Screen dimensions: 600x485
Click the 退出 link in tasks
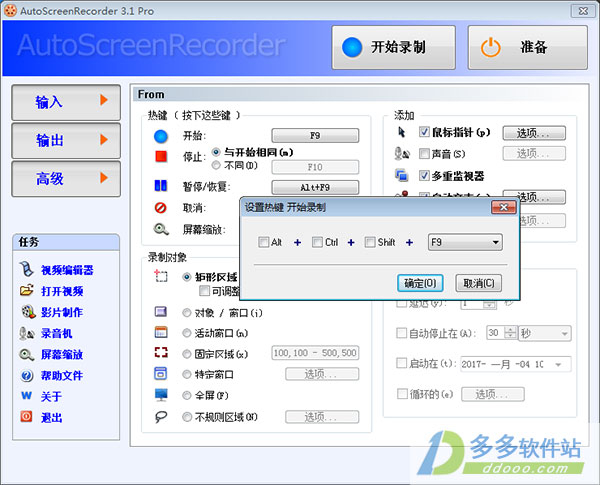pyautogui.click(x=52, y=418)
